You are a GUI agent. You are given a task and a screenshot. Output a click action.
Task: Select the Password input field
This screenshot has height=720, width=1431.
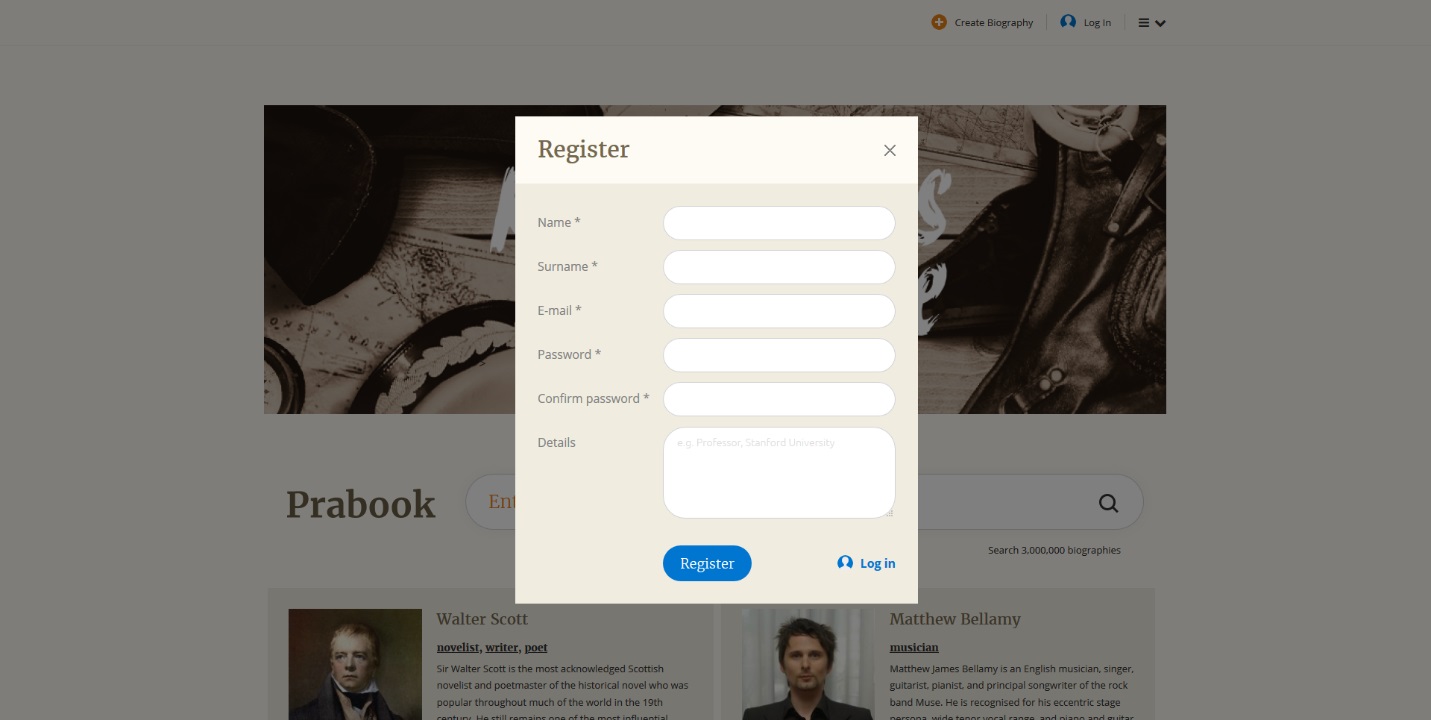tap(779, 355)
